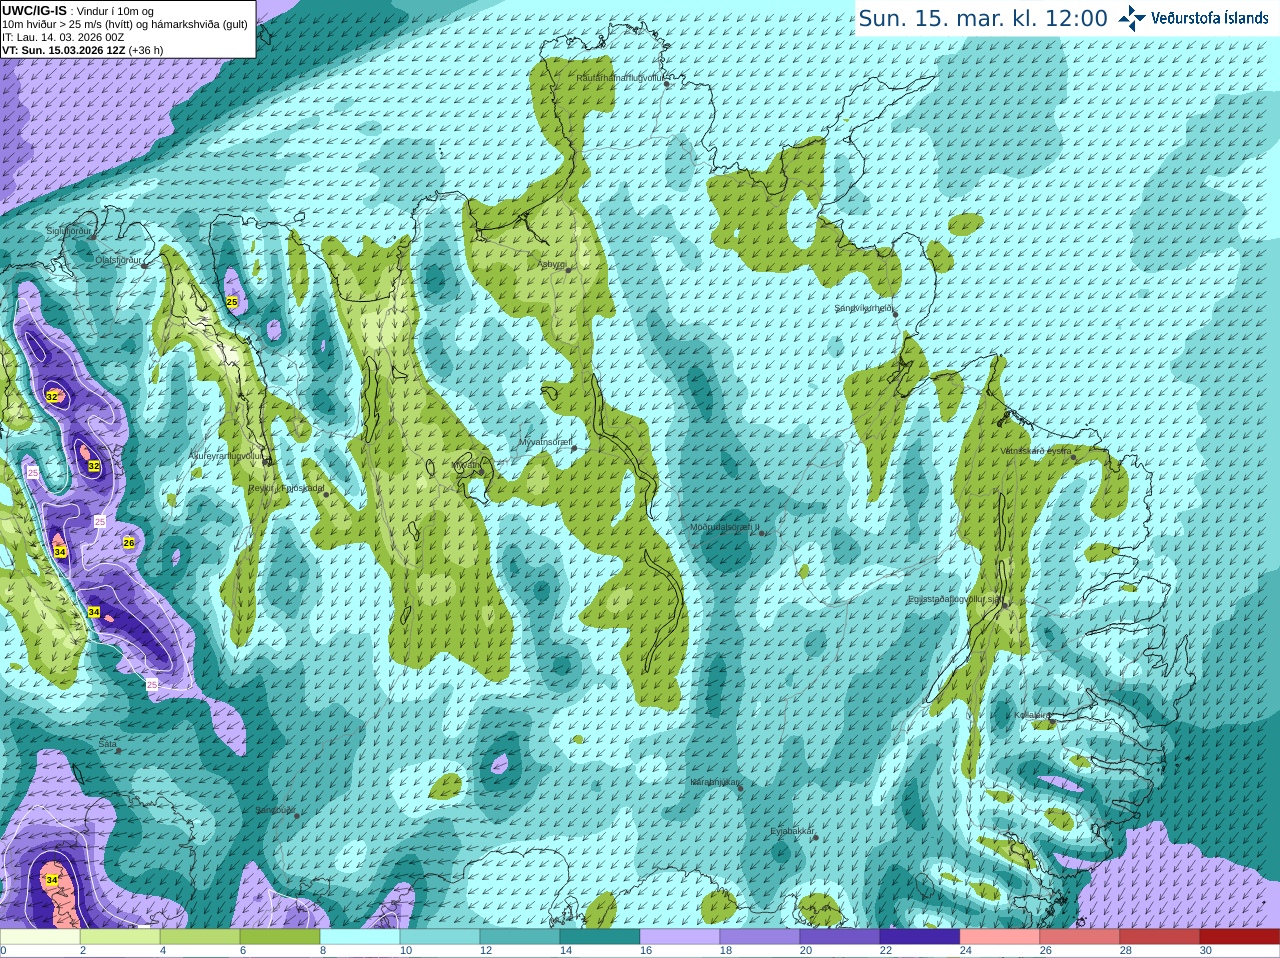Select the Egilsstaðaflugvöllur station label
1280x958 pixels.
tap(954, 599)
